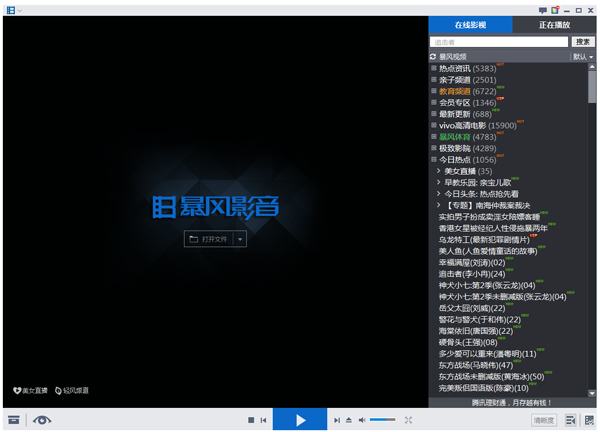600x432 pixels.
Task: Expand the vivo高清电影 (15900) category
Action: pos(434,125)
